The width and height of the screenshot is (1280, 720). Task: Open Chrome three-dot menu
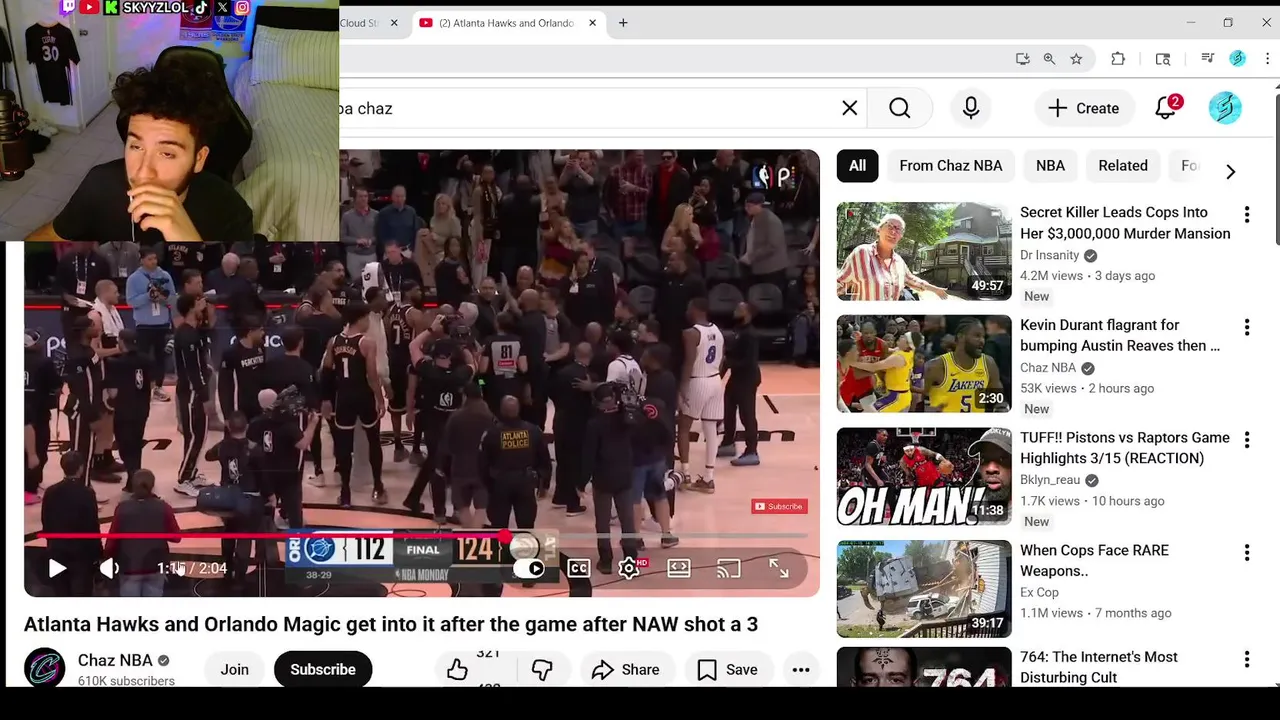(x=1267, y=59)
